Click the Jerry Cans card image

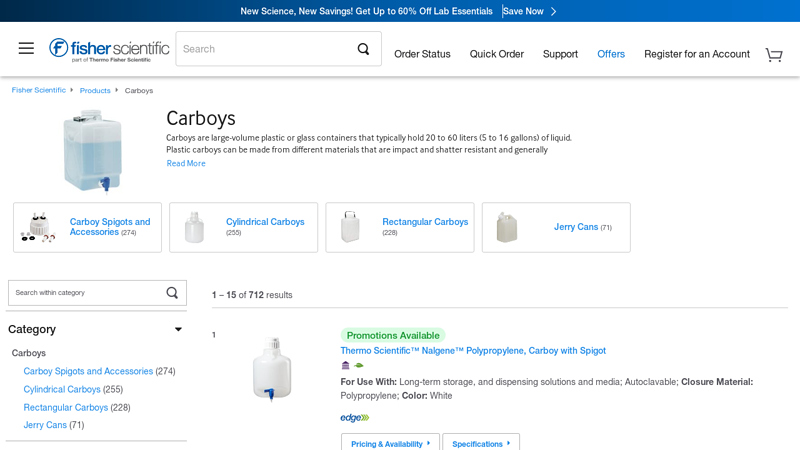coord(507,227)
